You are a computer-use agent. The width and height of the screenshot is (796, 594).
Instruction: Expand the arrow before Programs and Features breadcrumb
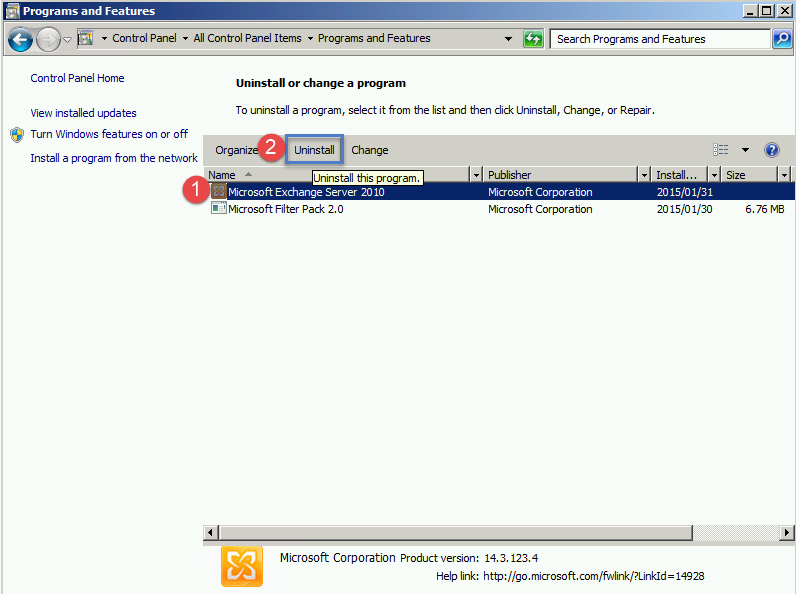point(310,38)
